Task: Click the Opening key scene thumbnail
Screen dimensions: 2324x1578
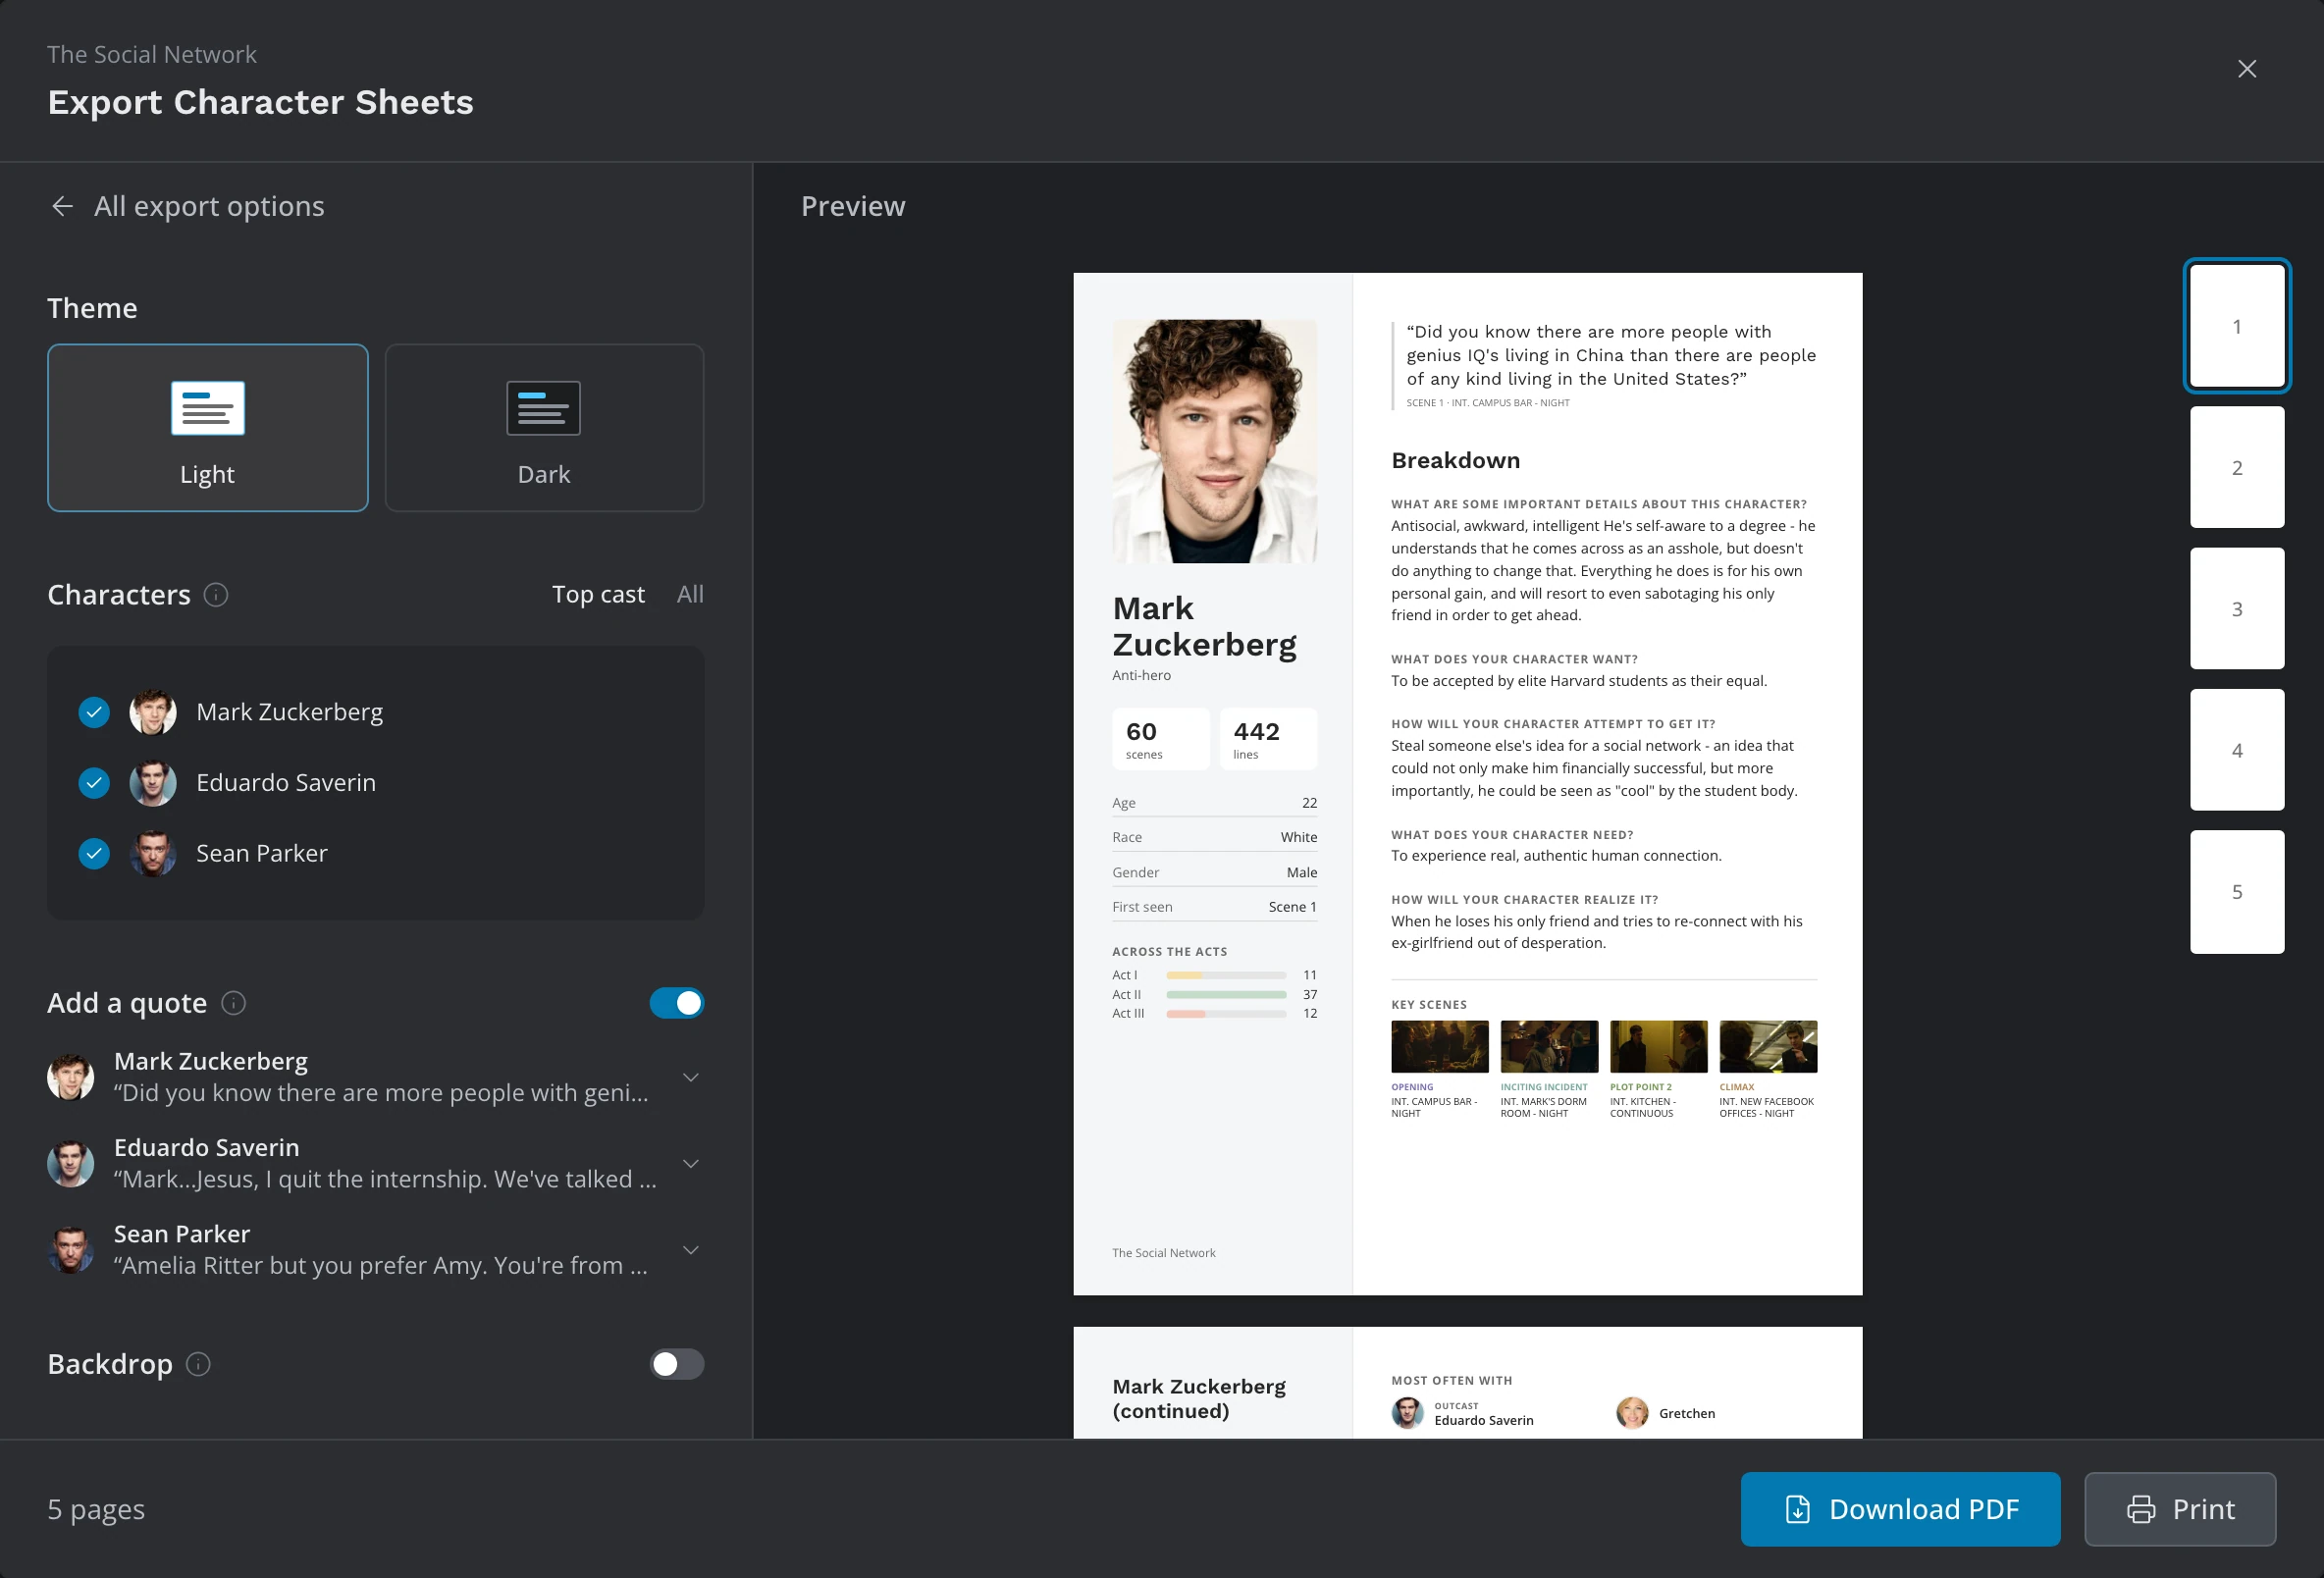Action: click(1439, 1046)
